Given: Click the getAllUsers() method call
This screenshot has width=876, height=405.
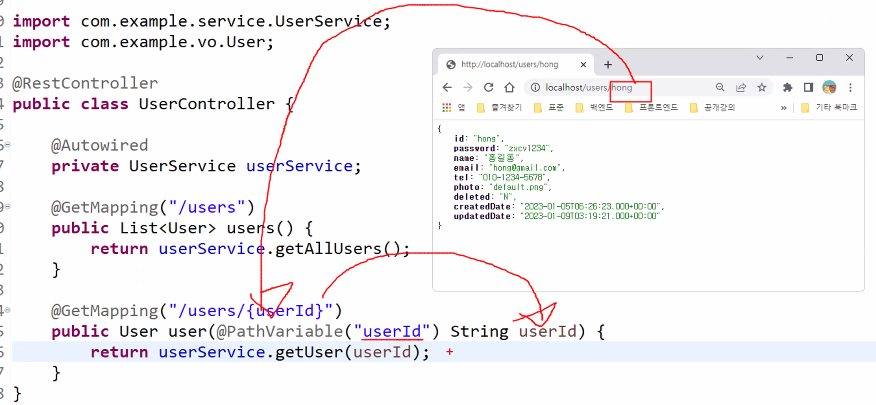Looking at the screenshot, I should 337,249.
